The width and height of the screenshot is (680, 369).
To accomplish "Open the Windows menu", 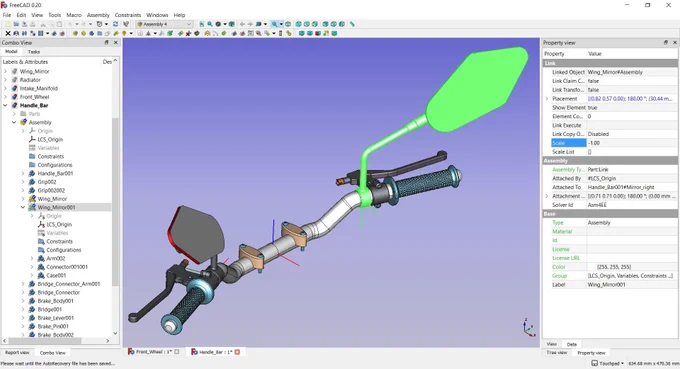I will tap(157, 15).
